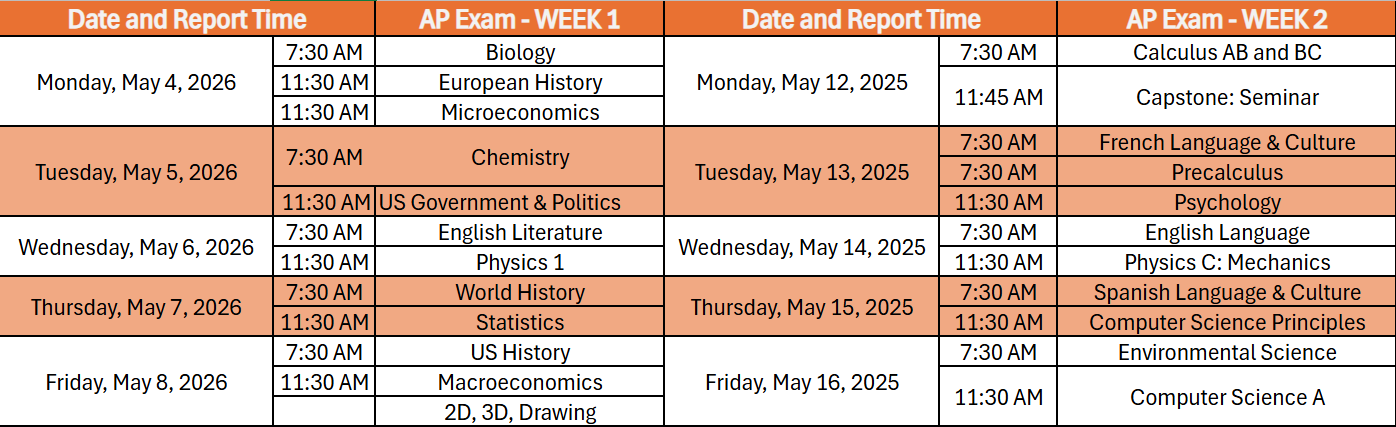Select the European History cell
Viewport: 1396px width, 427px height.
(x=520, y=82)
